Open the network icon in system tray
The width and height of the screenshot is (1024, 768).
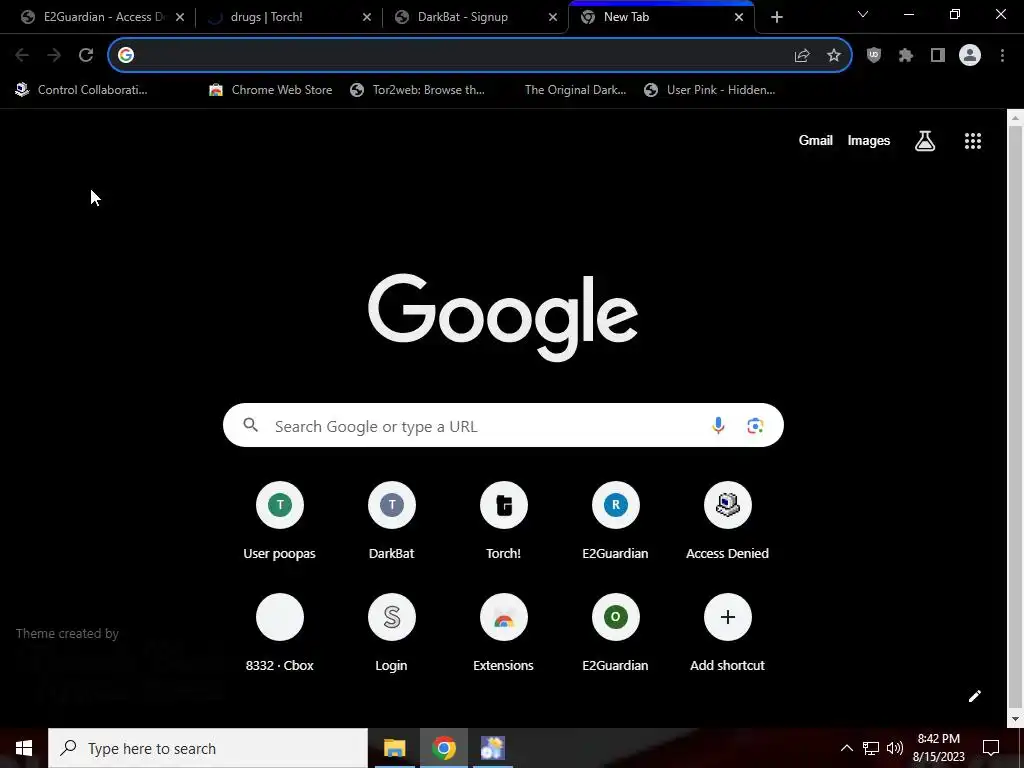coord(871,748)
